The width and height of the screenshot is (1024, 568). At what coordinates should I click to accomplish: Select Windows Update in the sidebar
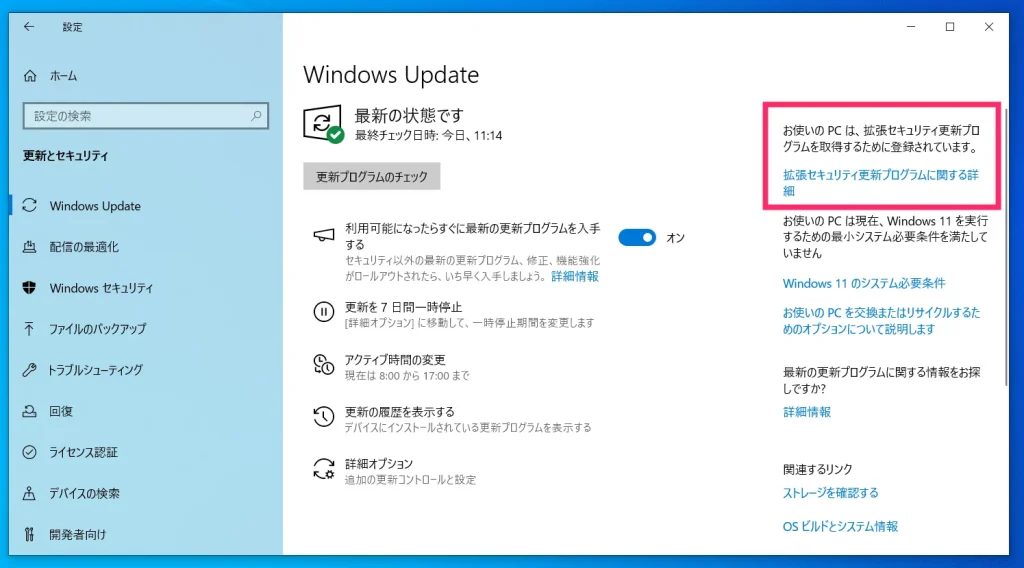[x=95, y=206]
